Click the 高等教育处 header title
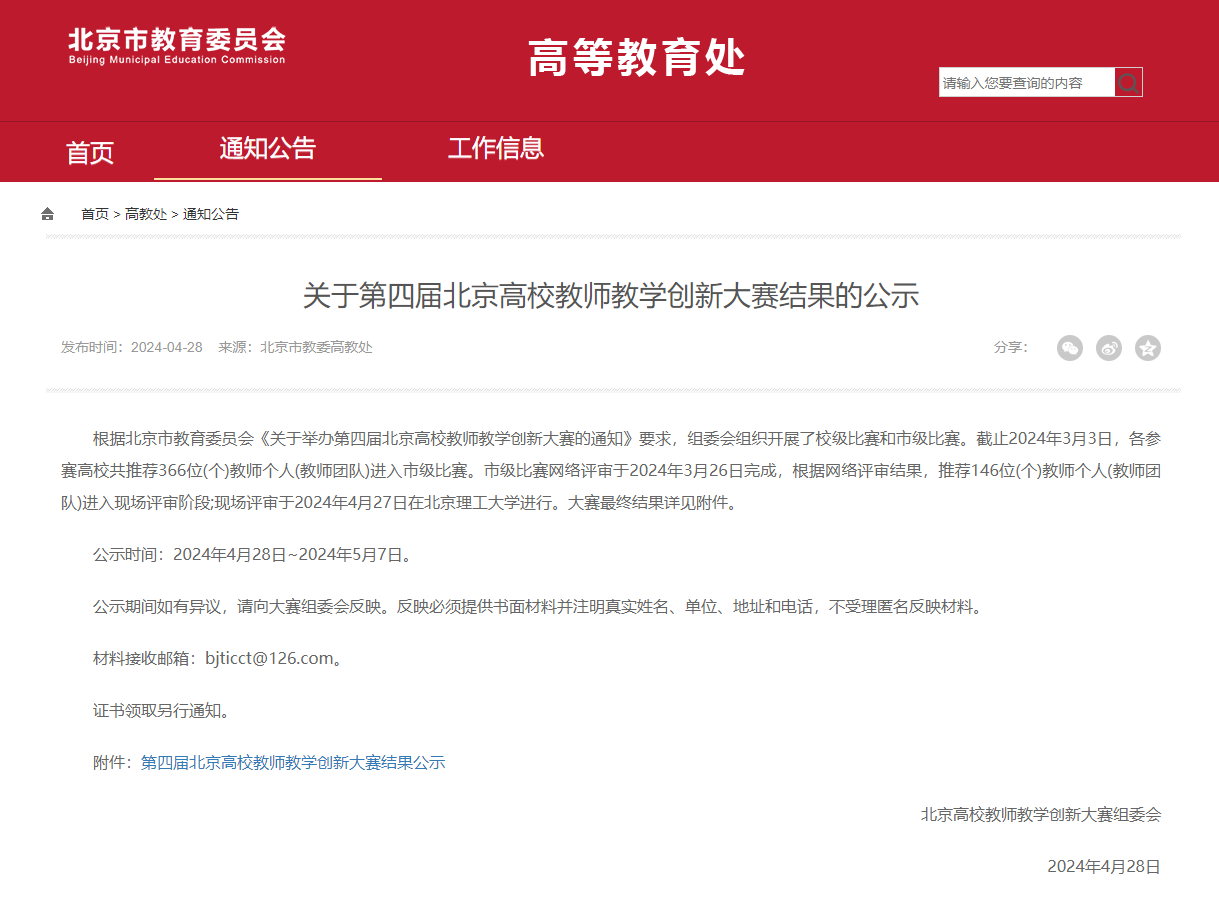 click(637, 59)
